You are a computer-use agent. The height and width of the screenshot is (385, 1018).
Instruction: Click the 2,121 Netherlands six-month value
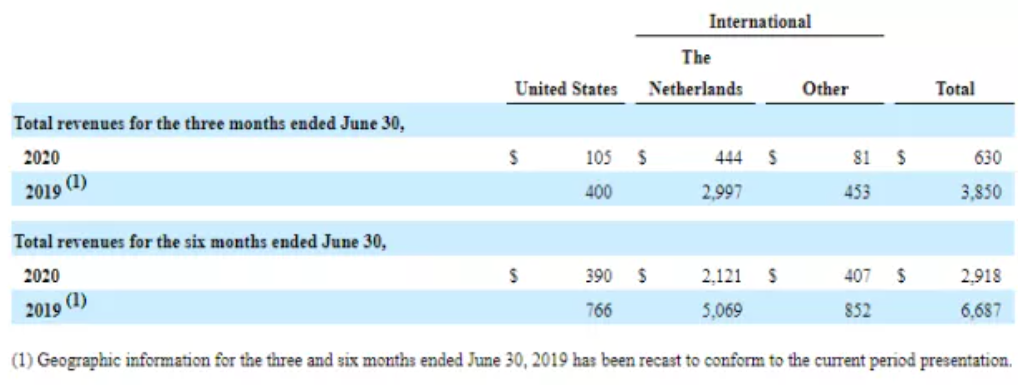coord(724,276)
